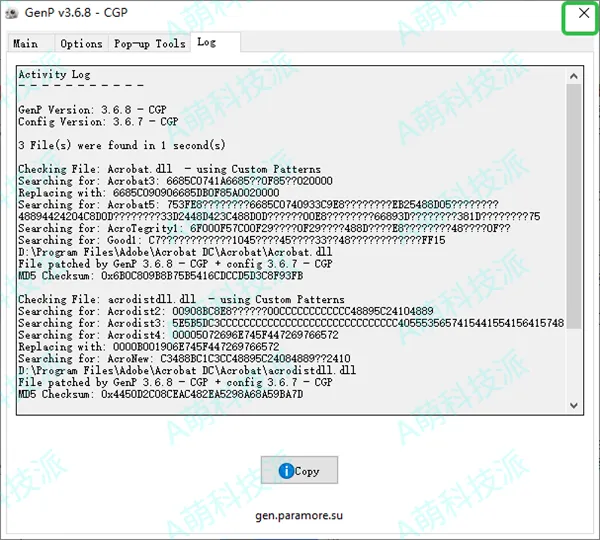
Task: Click the log vertical scrollbar thumb
Action: pyautogui.click(x=574, y=207)
